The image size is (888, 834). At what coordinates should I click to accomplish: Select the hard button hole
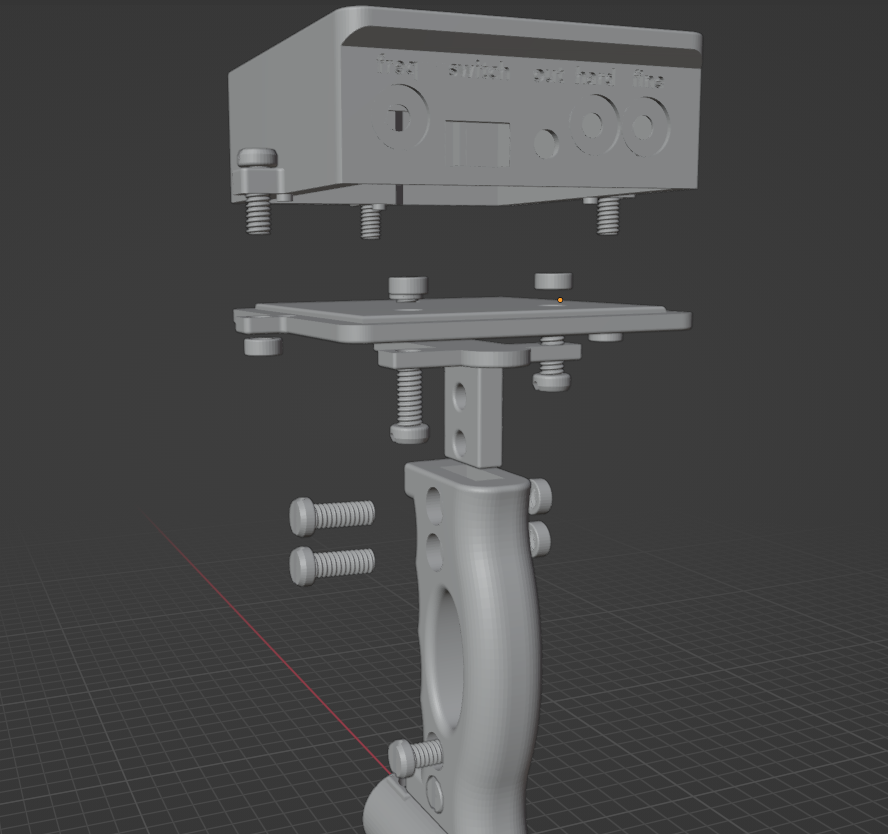pyautogui.click(x=594, y=127)
